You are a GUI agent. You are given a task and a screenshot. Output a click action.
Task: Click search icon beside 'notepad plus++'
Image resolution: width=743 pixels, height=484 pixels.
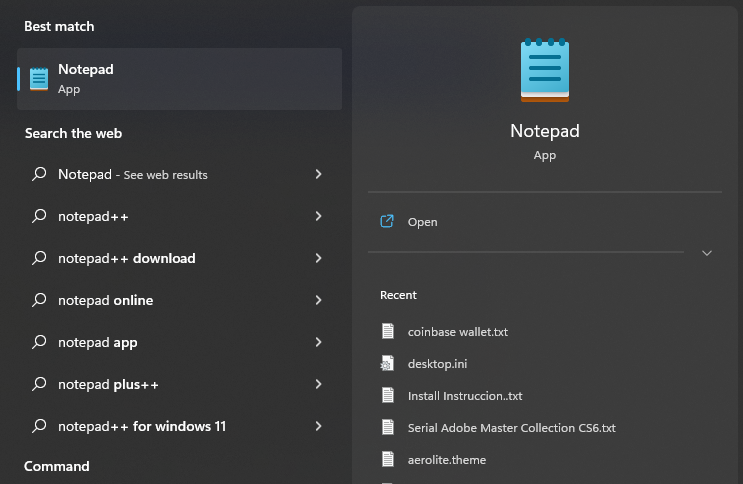tap(39, 384)
